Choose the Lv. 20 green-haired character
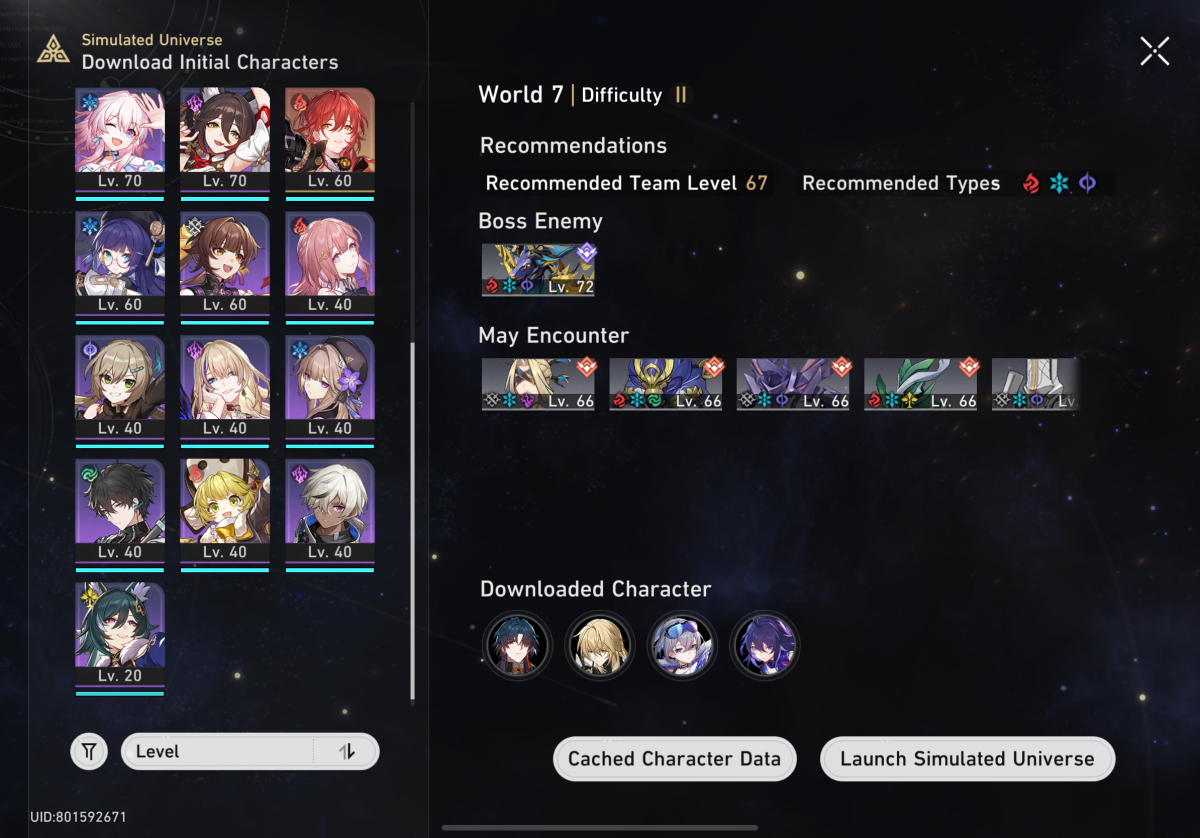 [120, 634]
